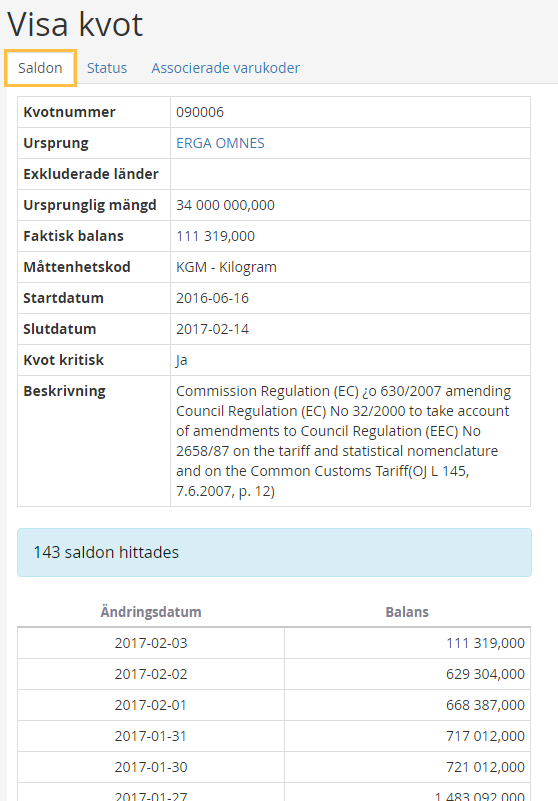Viewport: 558px width, 801px height.
Task: Click the 668 387,000 balance value
Action: [485, 705]
